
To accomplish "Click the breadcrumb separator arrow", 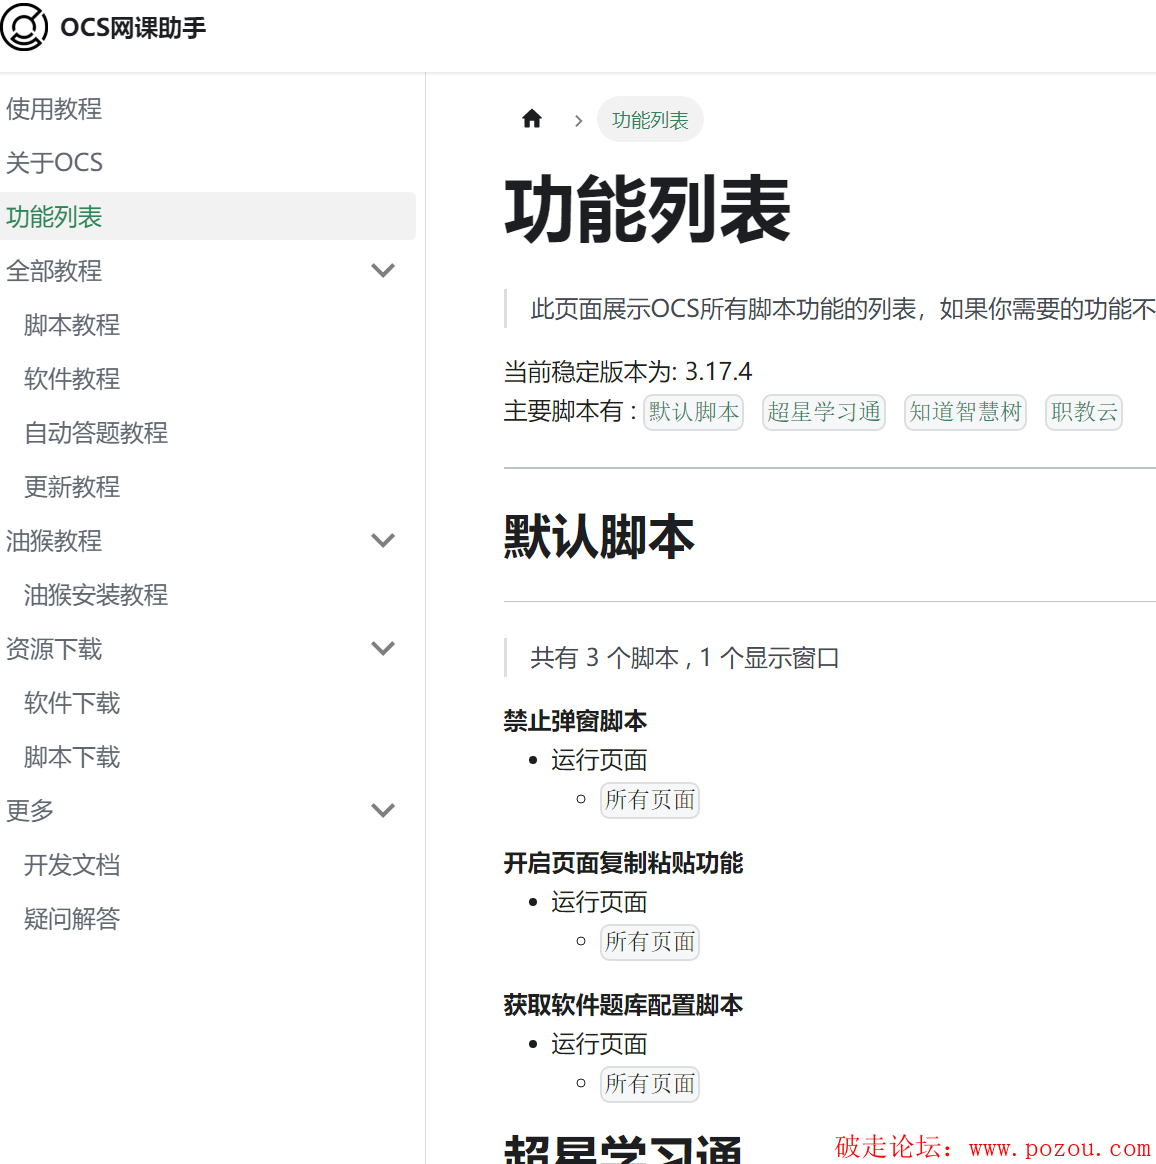I will click(578, 120).
